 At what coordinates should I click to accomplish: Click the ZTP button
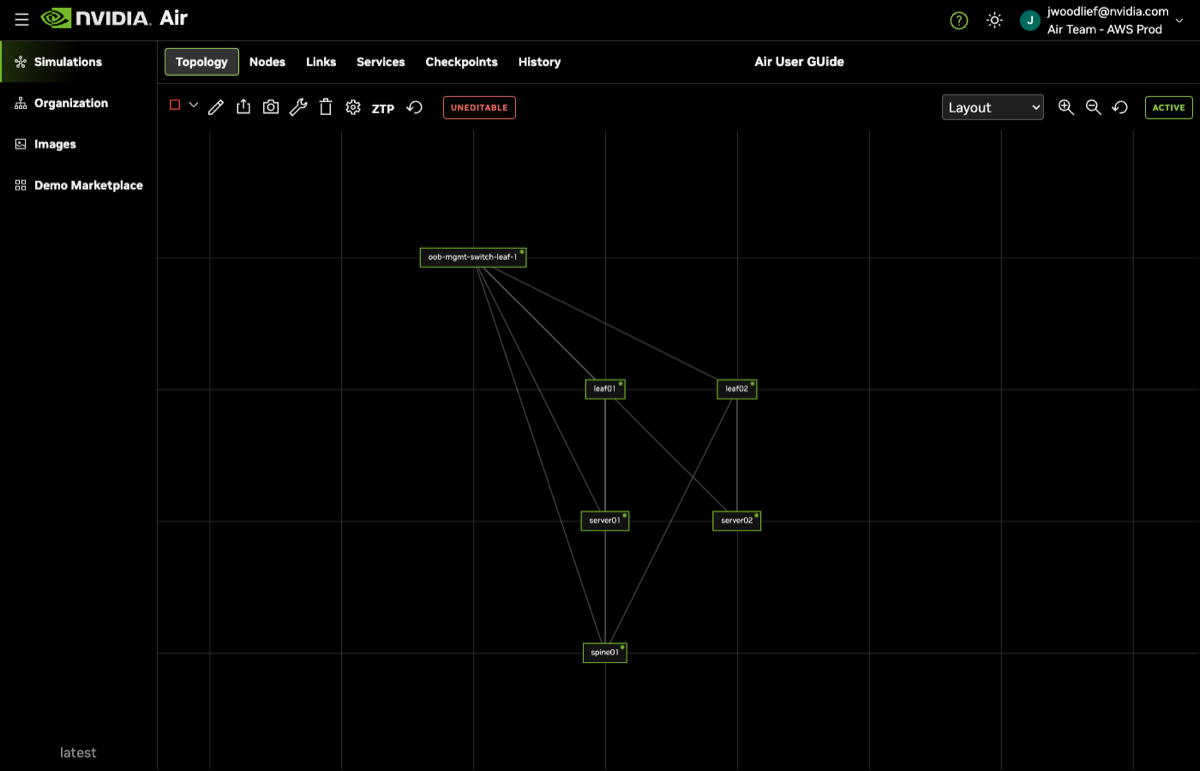point(383,108)
